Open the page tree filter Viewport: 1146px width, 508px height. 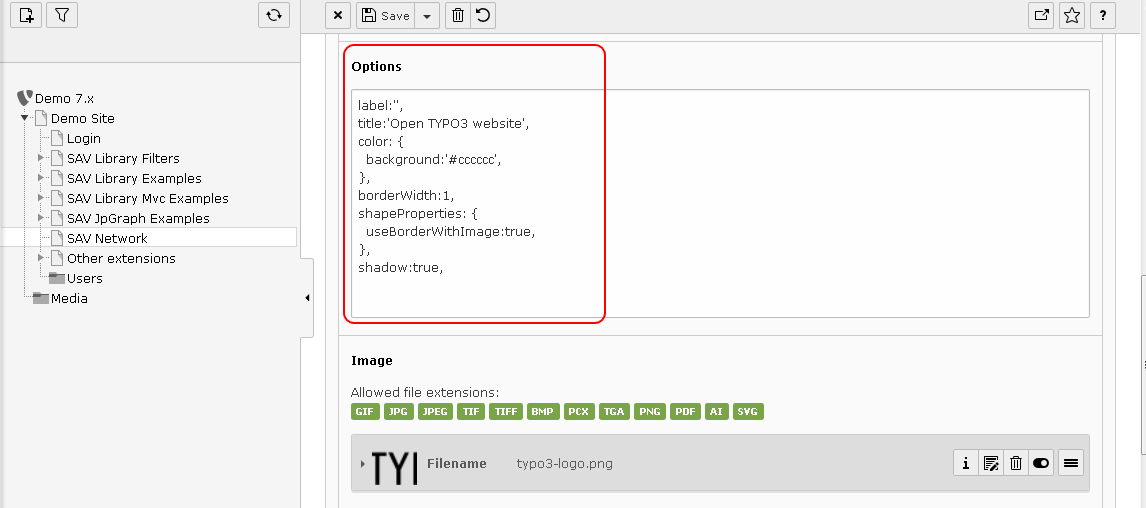62,15
